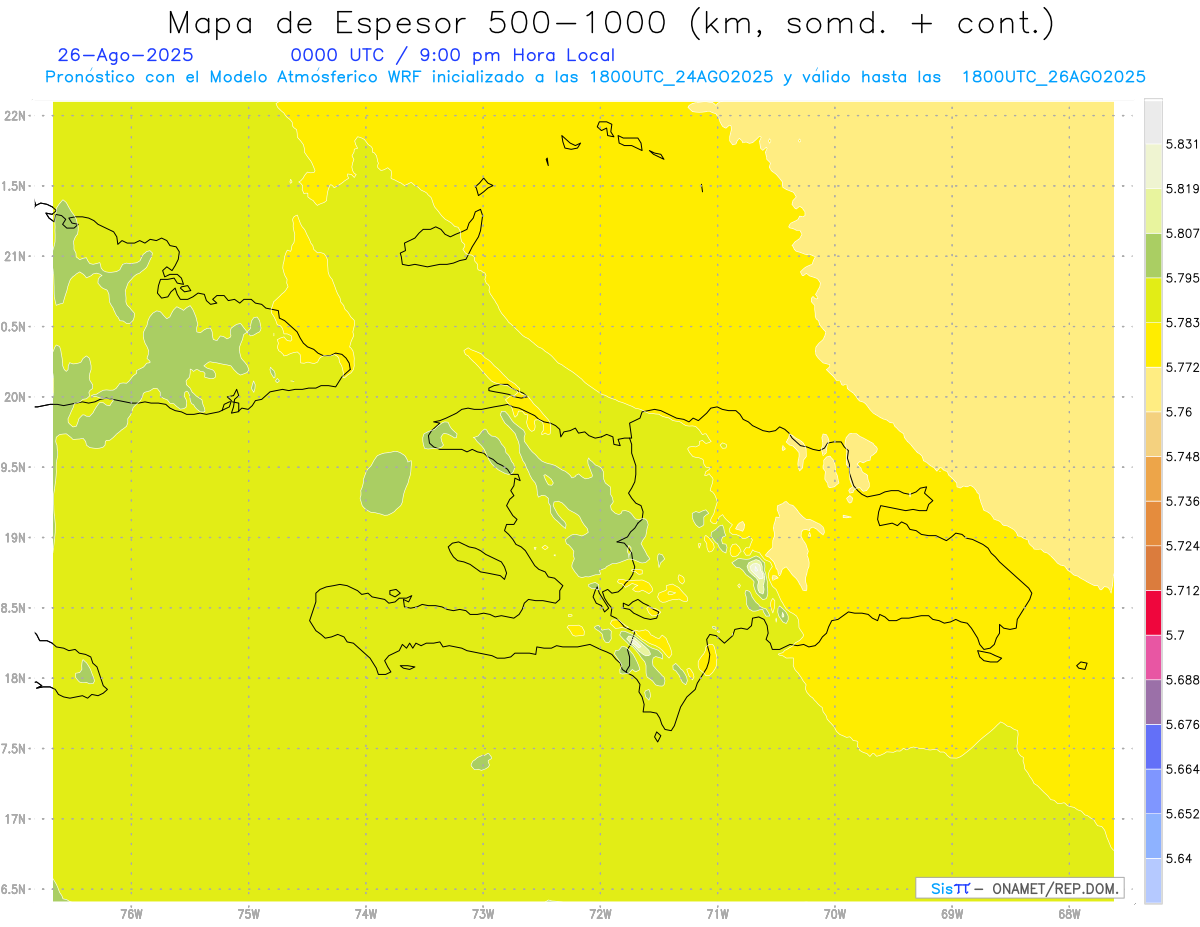Select the '20N' latitude label
The image size is (1200, 927).
pos(15,397)
